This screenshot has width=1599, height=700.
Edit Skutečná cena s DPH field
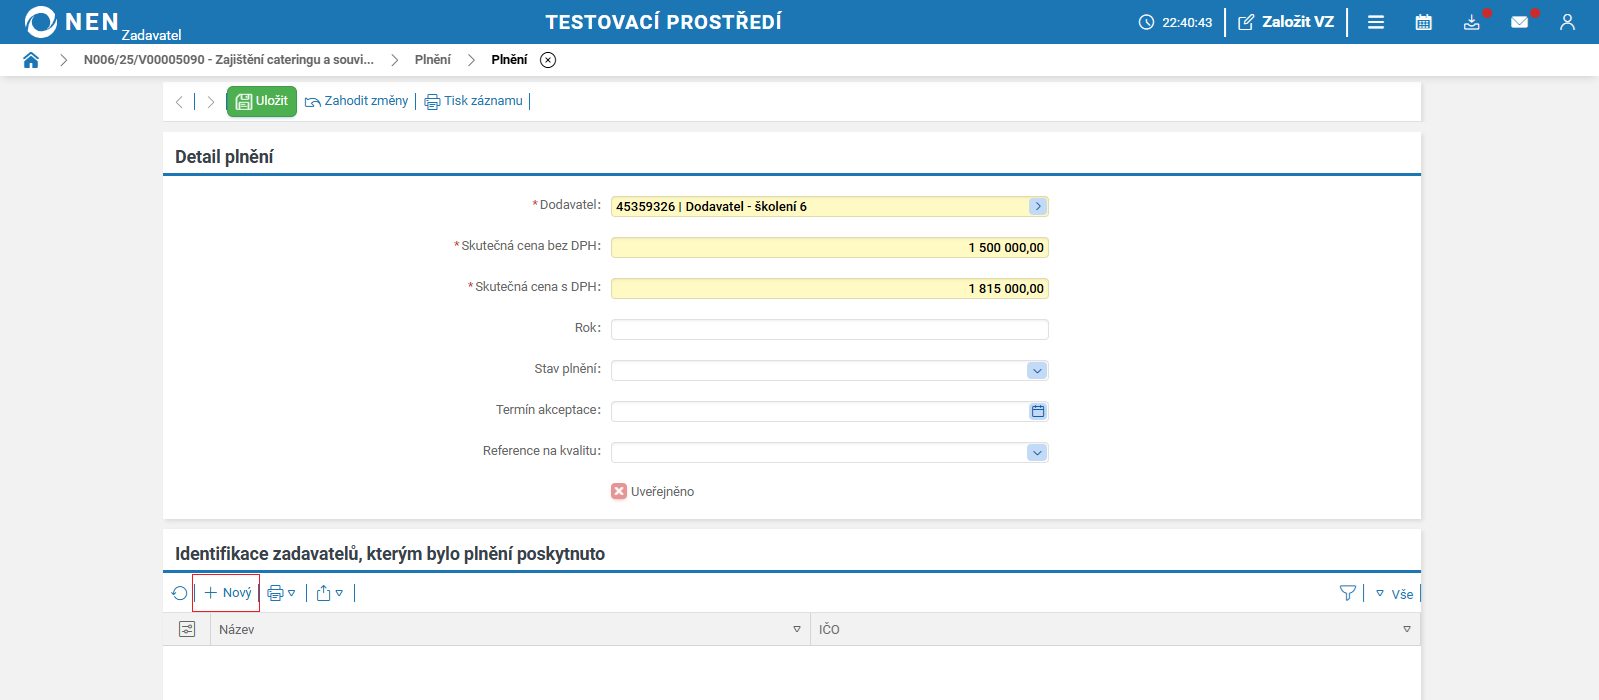[830, 288]
